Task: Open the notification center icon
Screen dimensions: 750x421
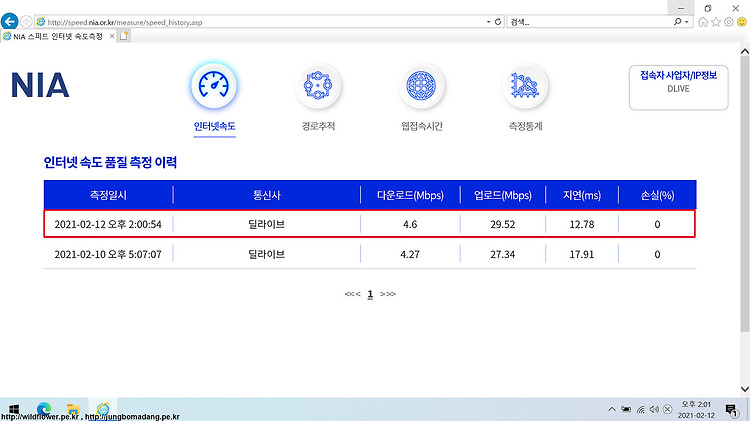Action: pyautogui.click(x=731, y=410)
